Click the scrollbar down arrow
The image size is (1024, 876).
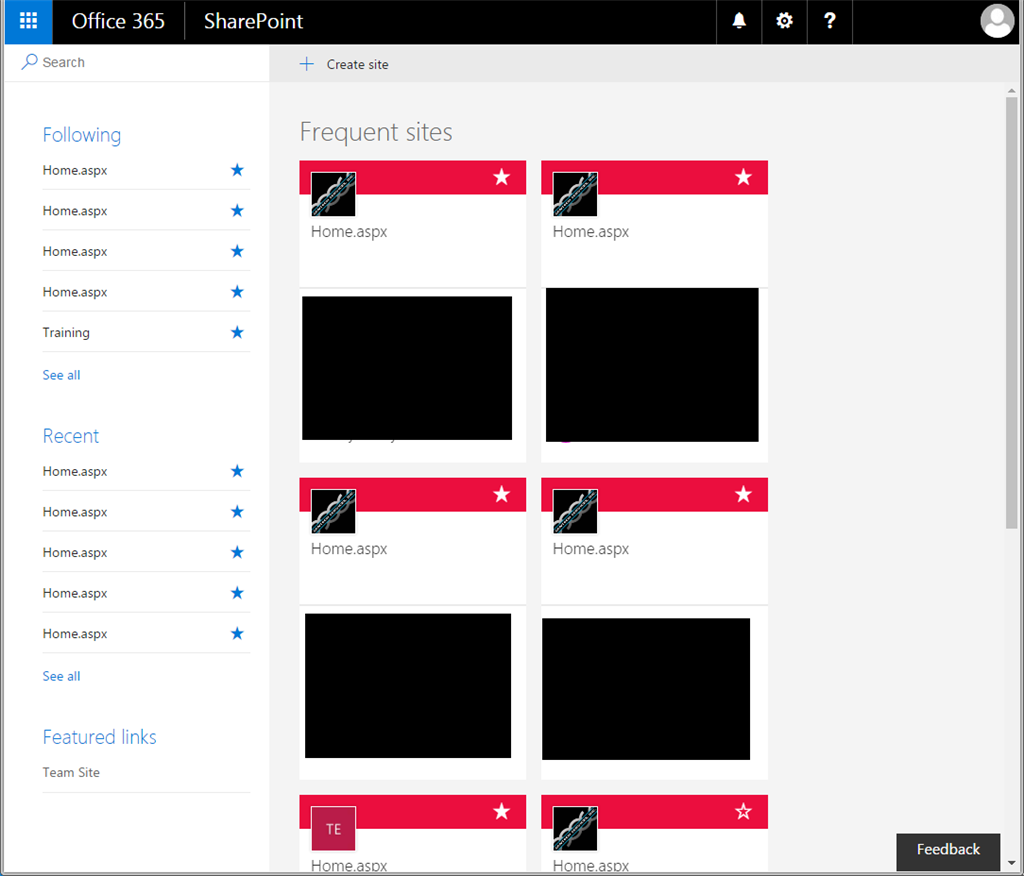point(1012,862)
